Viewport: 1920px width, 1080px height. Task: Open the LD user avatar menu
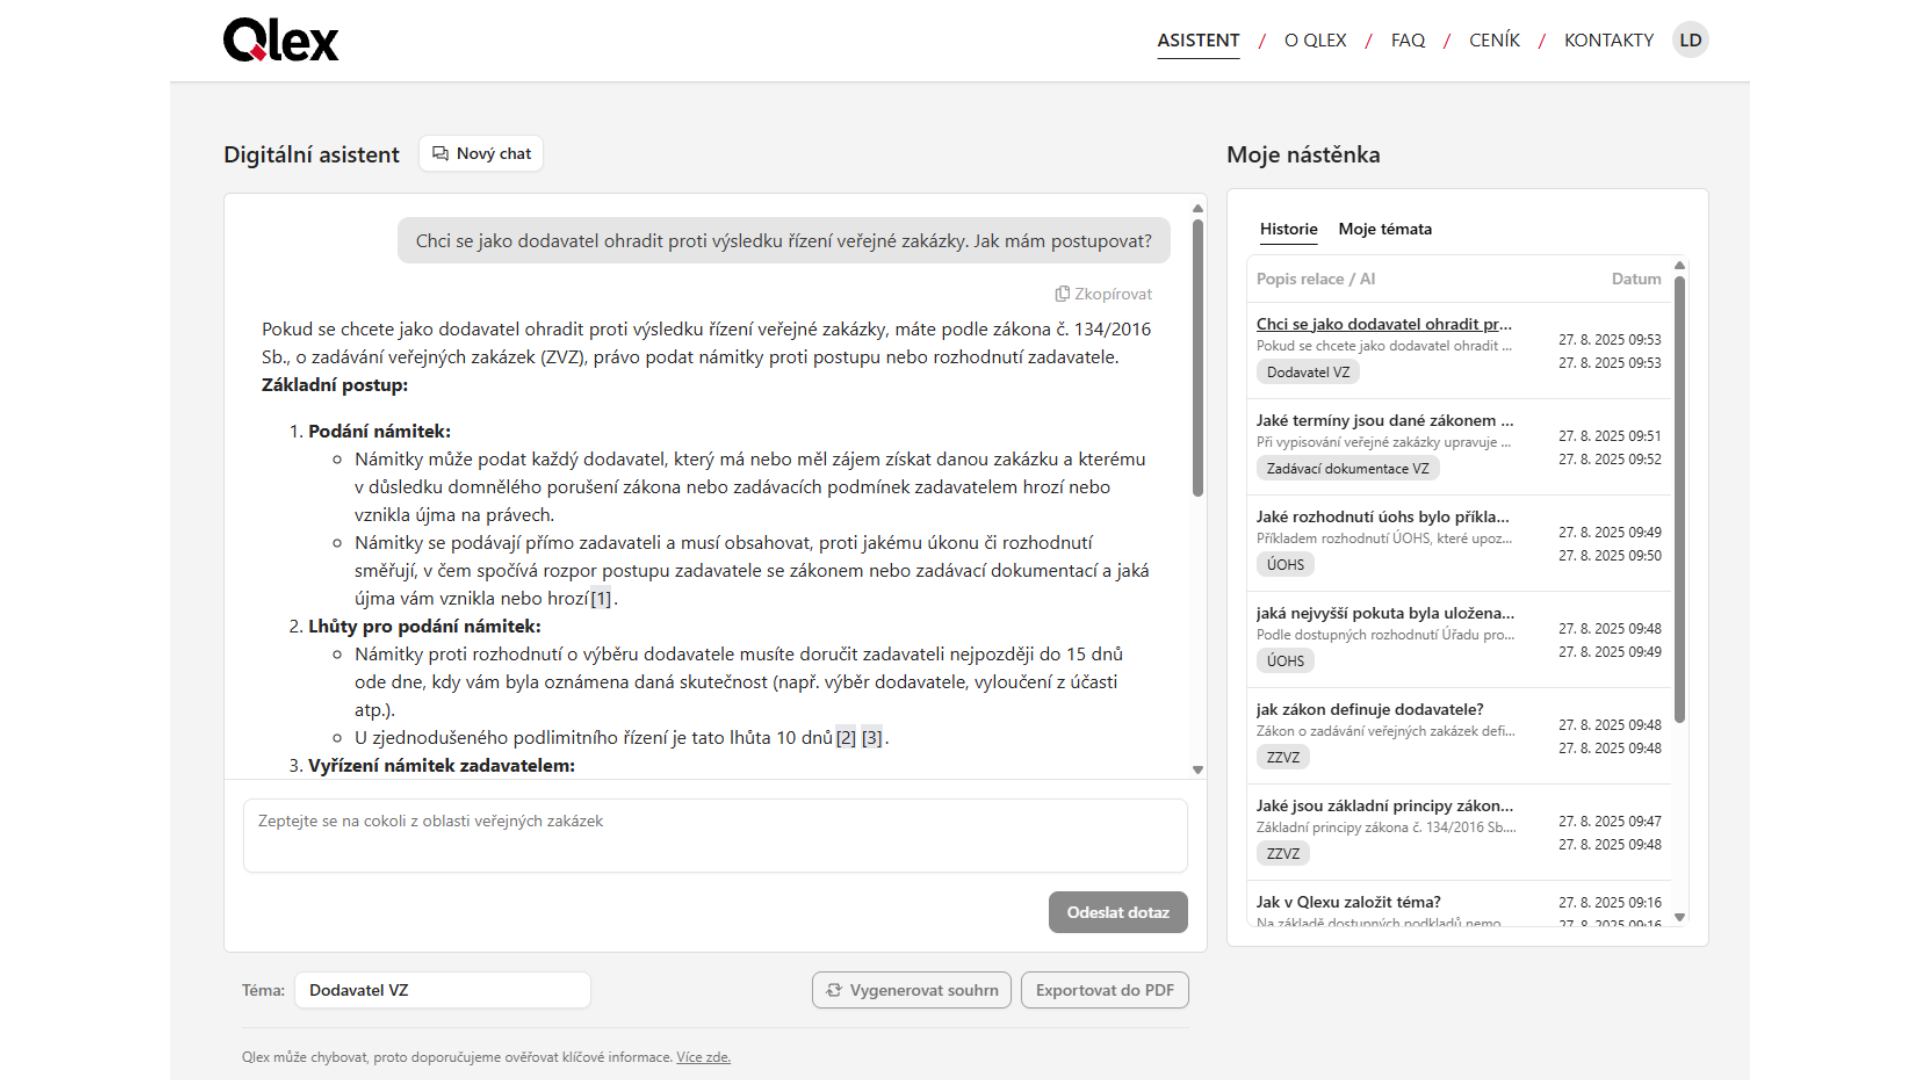[1690, 40]
